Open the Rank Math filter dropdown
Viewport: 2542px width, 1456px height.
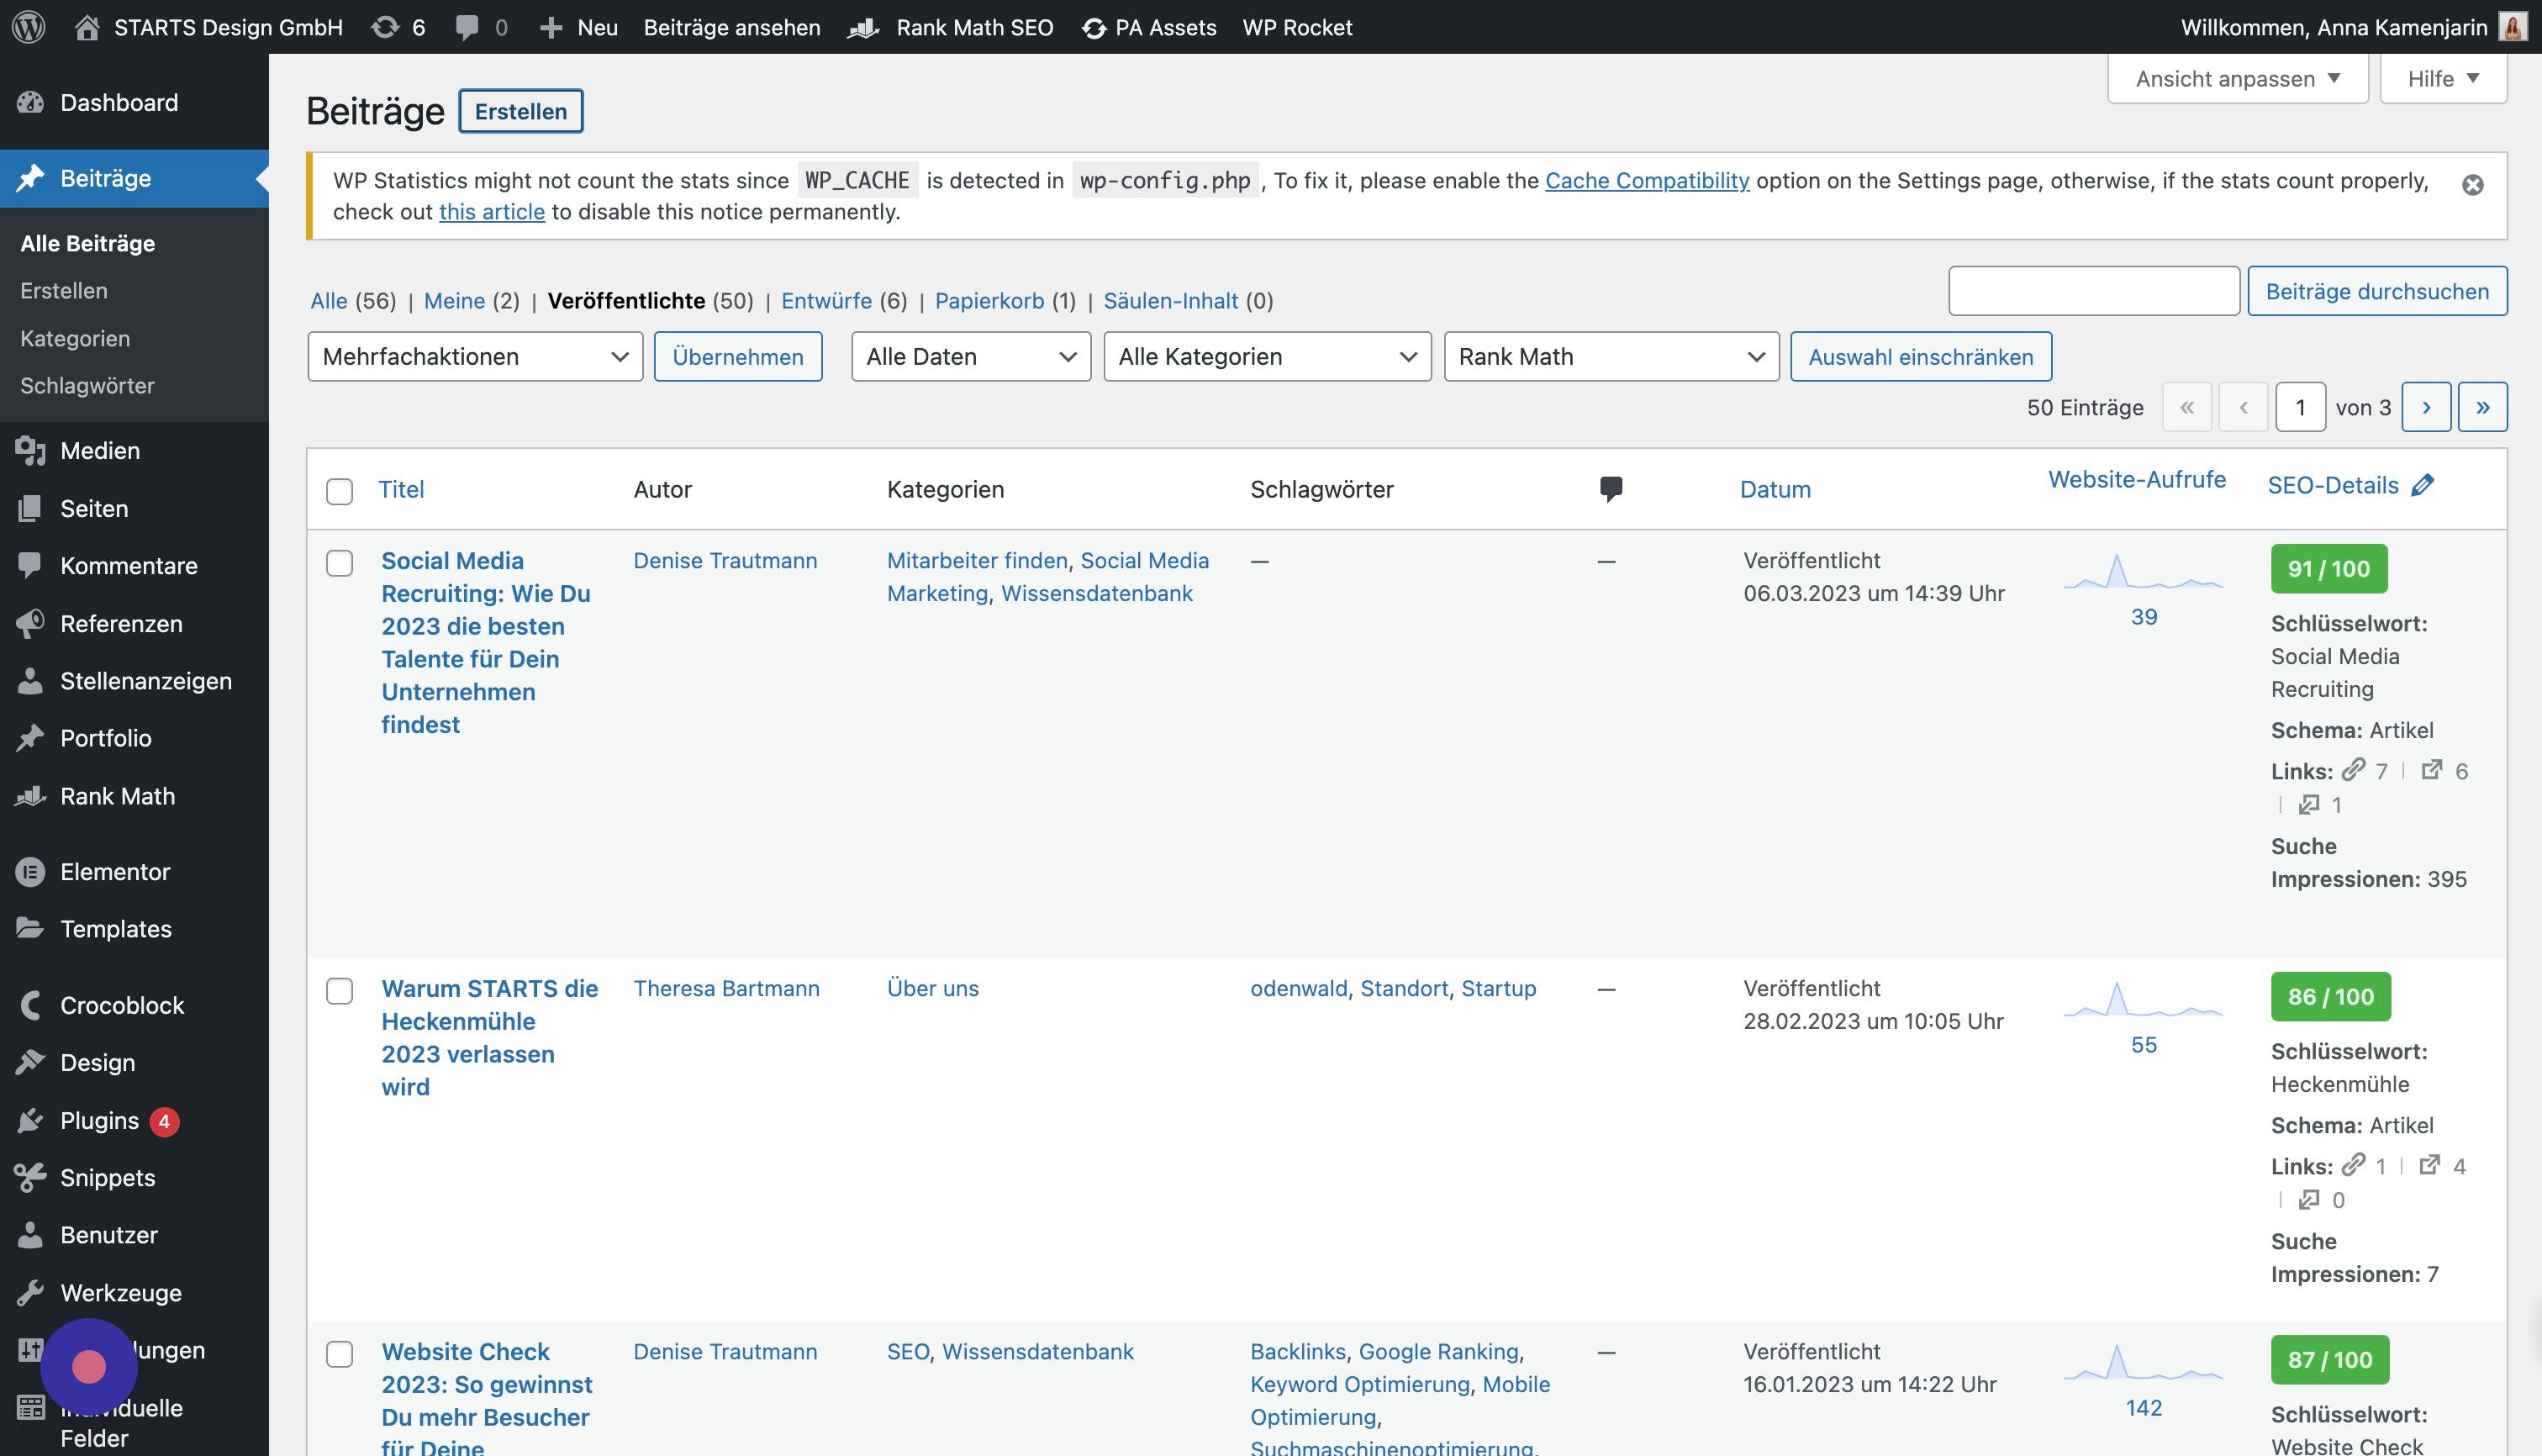1611,357
